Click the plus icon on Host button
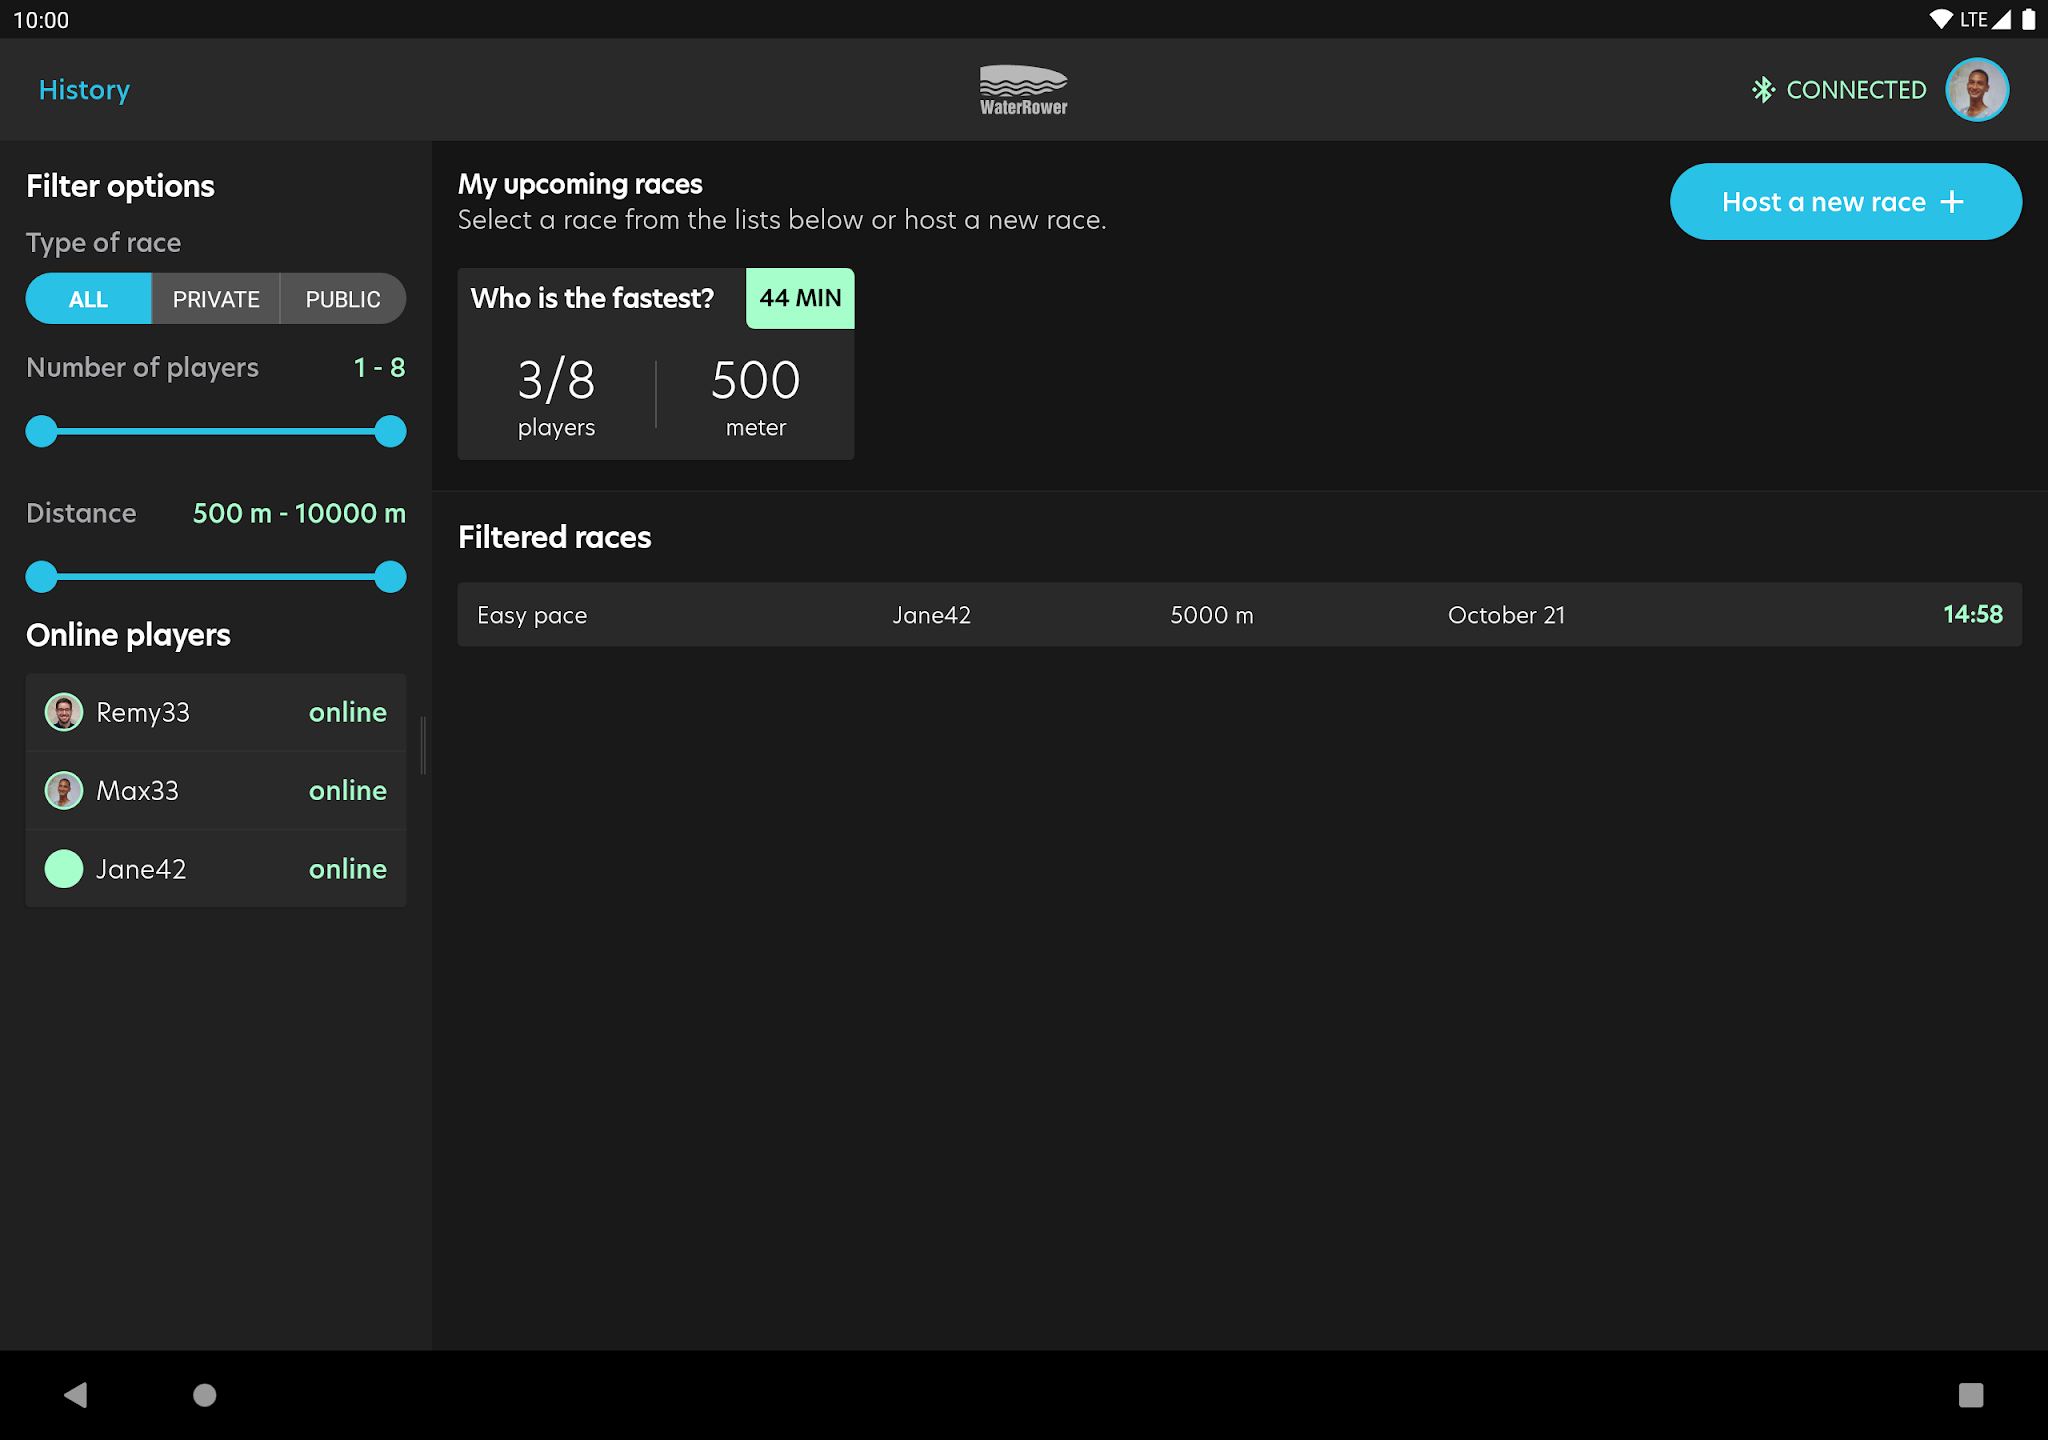The height and width of the screenshot is (1440, 2048). [x=1952, y=202]
